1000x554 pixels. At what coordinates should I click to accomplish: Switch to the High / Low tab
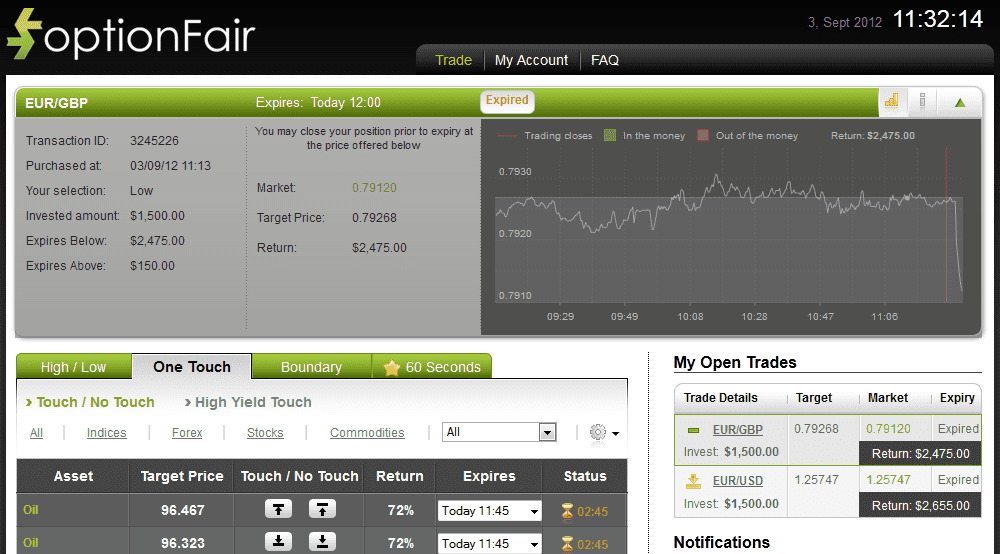click(73, 367)
